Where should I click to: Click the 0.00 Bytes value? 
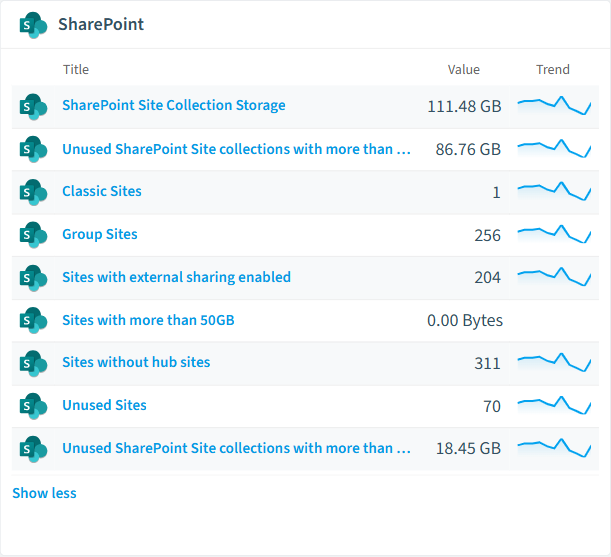pyautogui.click(x=465, y=320)
